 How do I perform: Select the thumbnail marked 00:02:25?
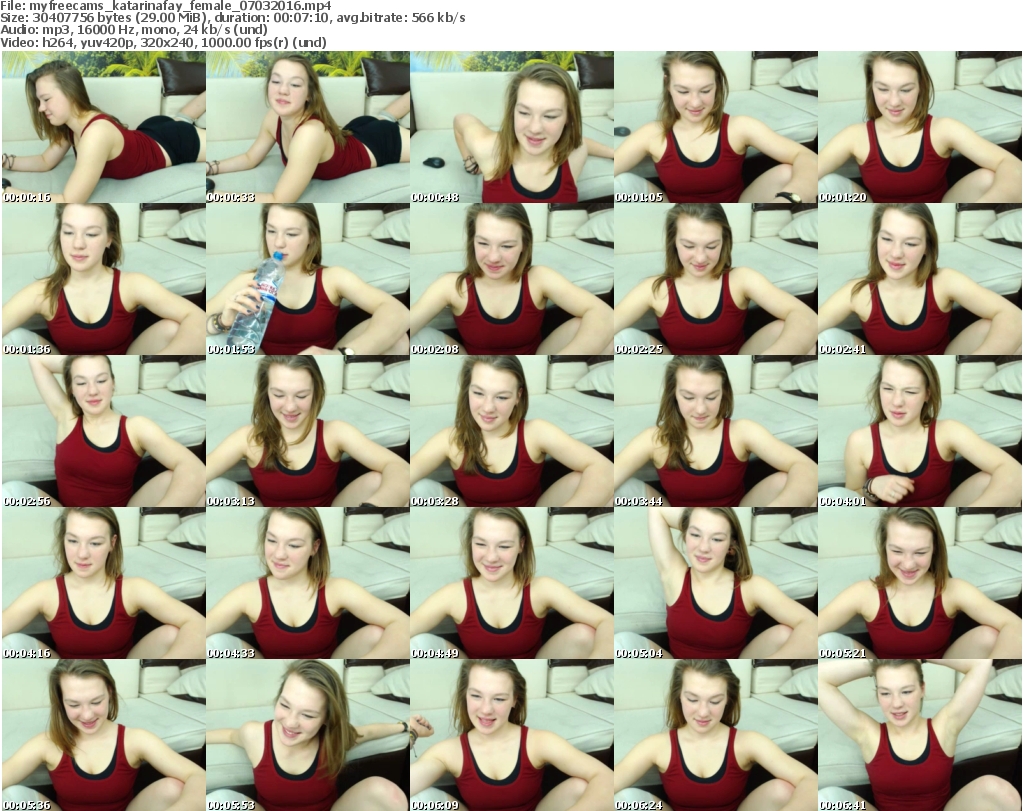(715, 279)
